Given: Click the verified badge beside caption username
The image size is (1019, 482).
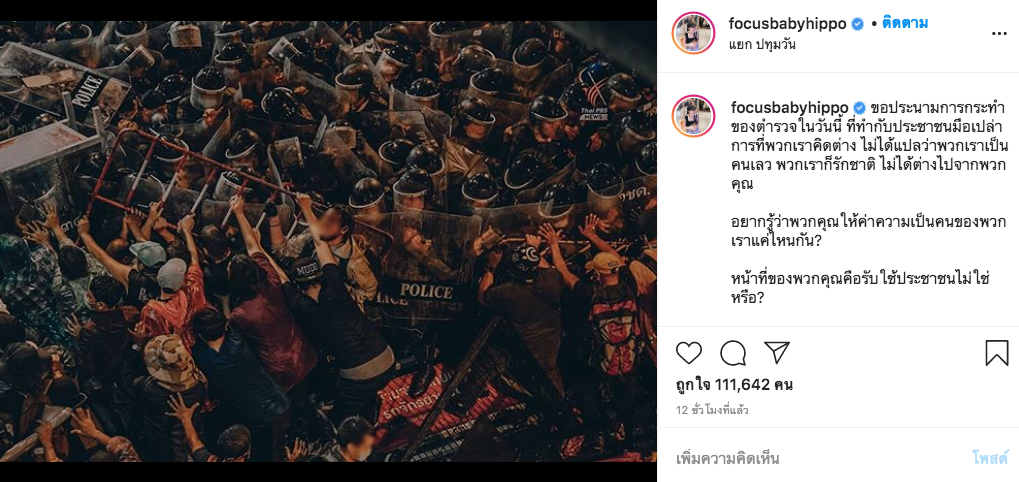Looking at the screenshot, I should pyautogui.click(x=860, y=108).
